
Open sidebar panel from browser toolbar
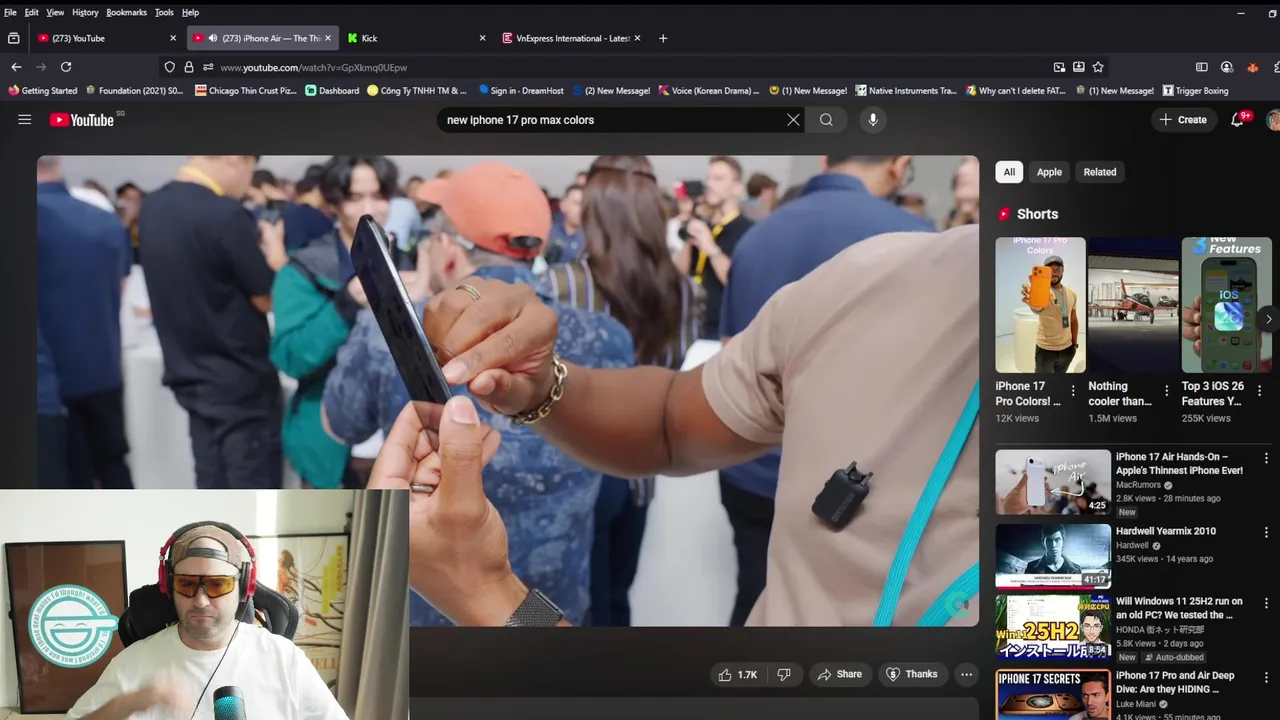click(x=1202, y=67)
